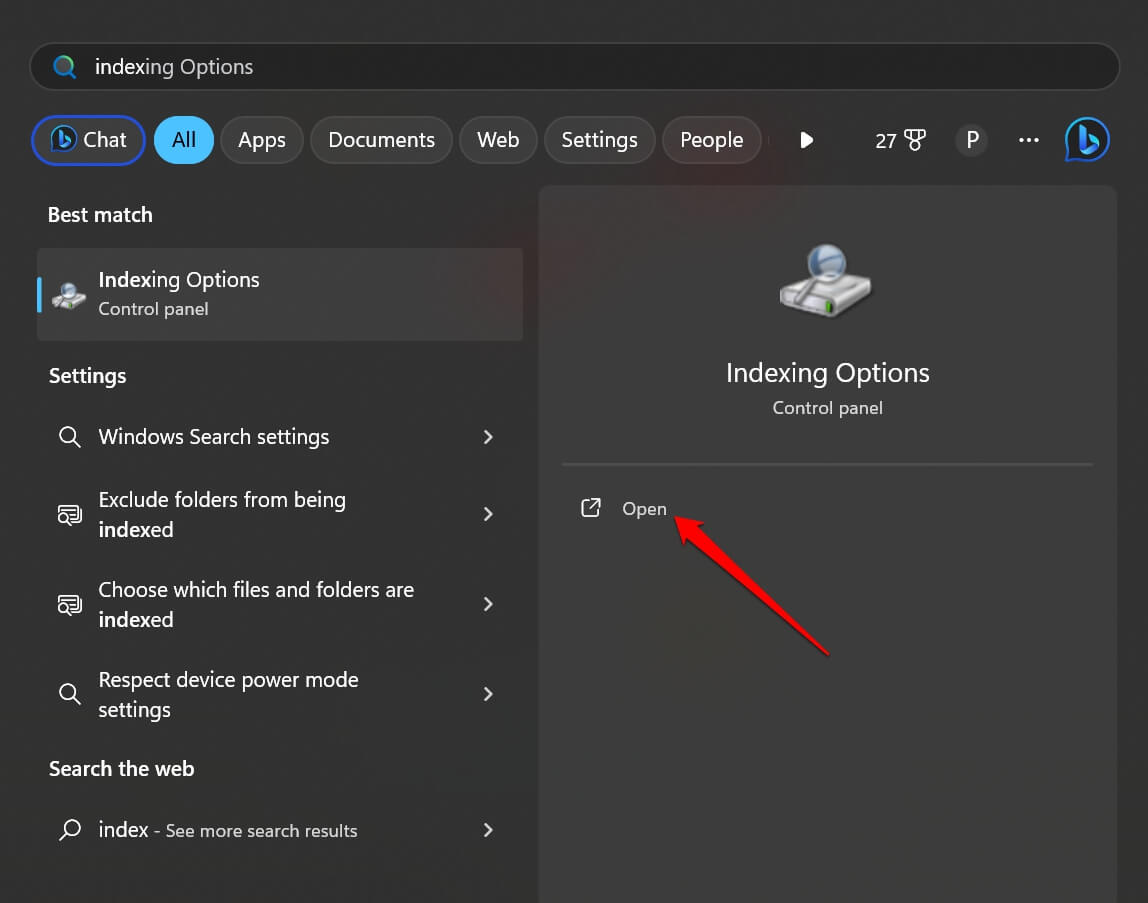Image resolution: width=1148 pixels, height=903 pixels.
Task: Switch to the Web filter tab
Action: 498,140
